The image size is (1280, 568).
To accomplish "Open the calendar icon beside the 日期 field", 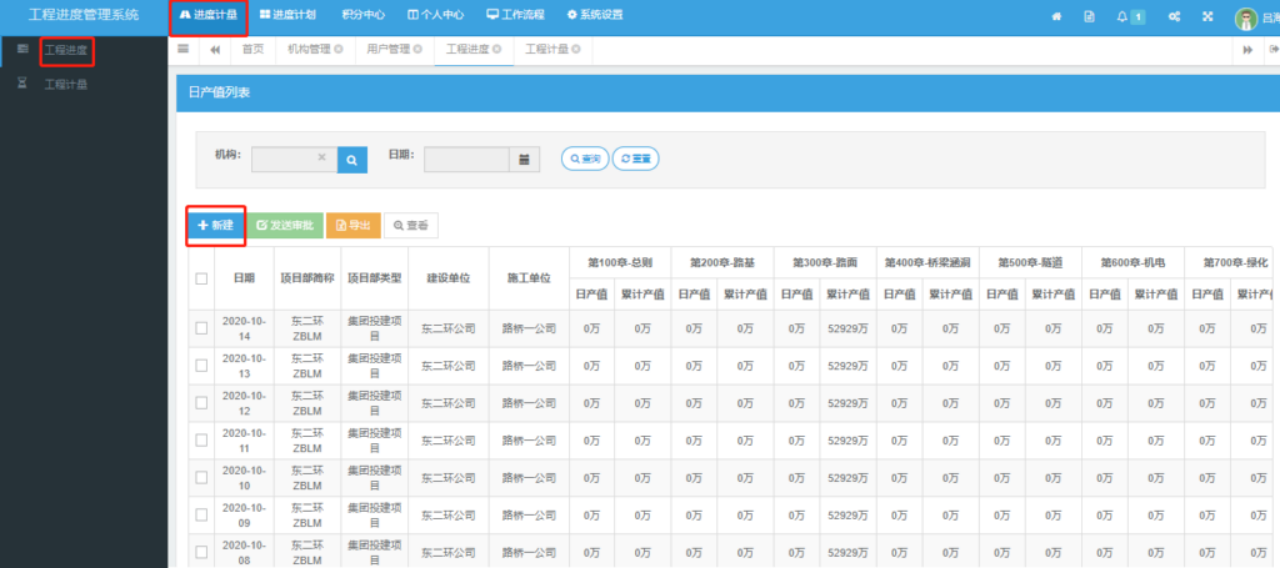I will click(524, 158).
